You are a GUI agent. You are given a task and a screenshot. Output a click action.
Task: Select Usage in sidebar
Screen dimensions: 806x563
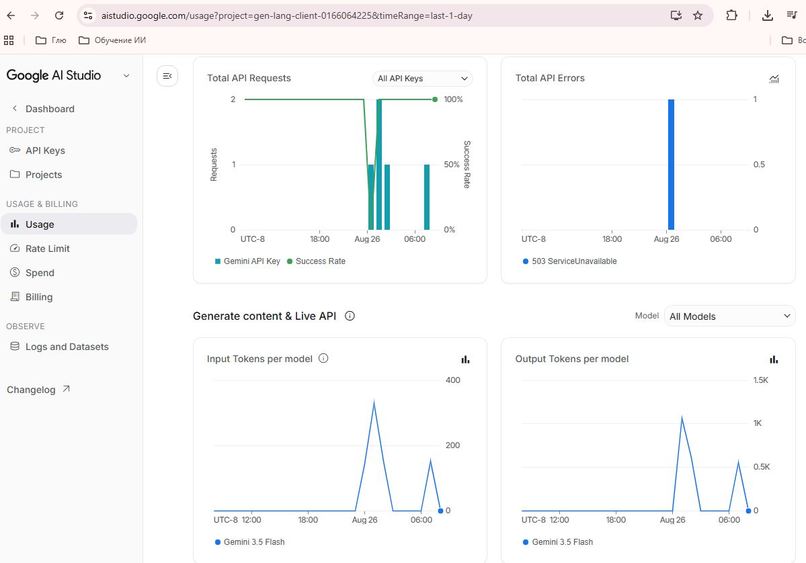69,224
